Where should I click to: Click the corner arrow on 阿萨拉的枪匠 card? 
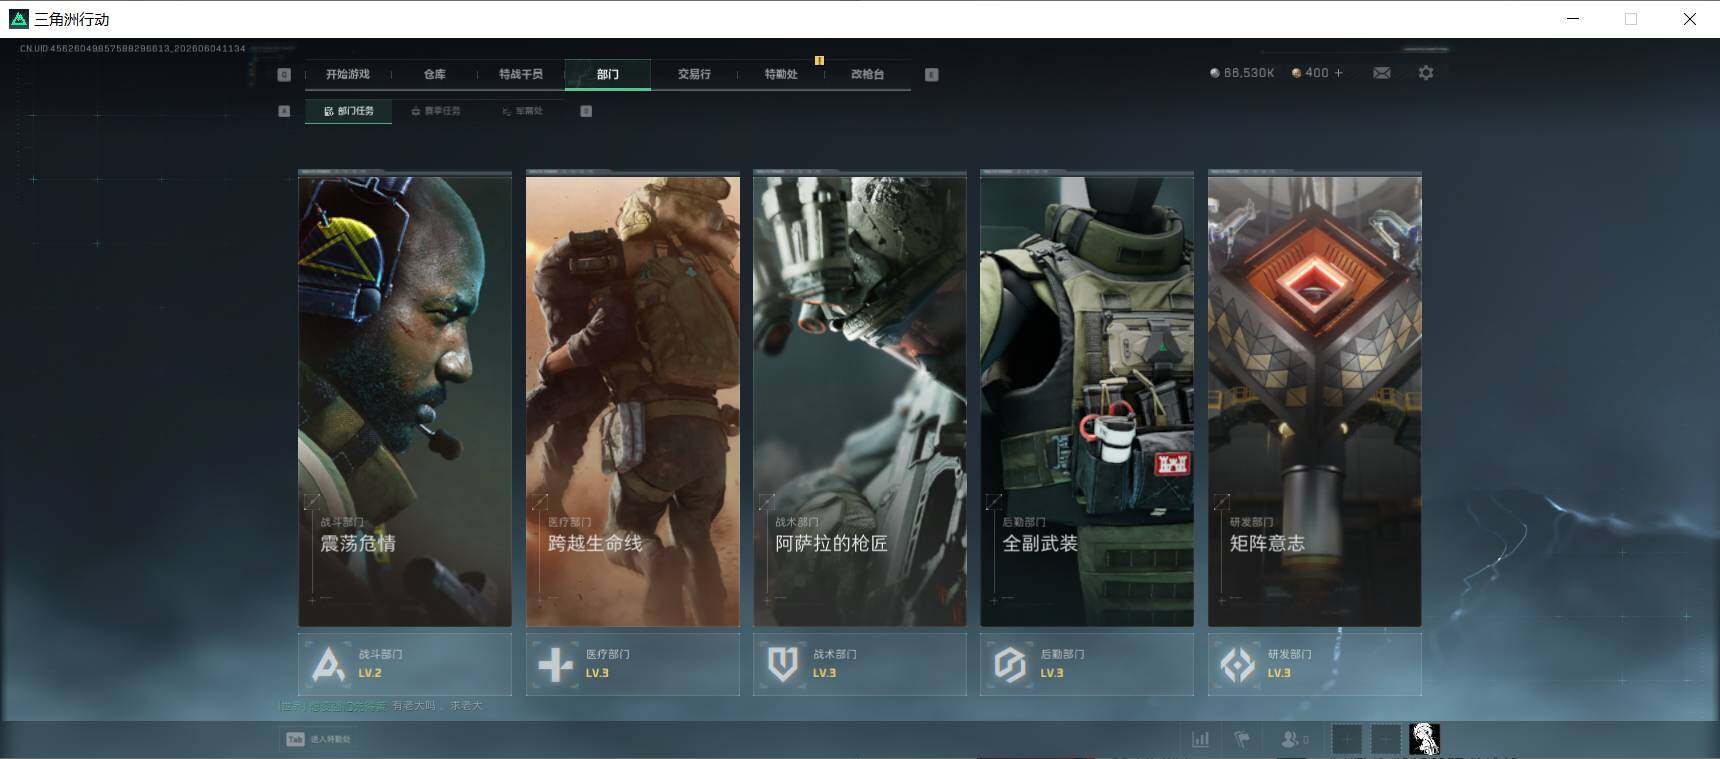pos(767,501)
